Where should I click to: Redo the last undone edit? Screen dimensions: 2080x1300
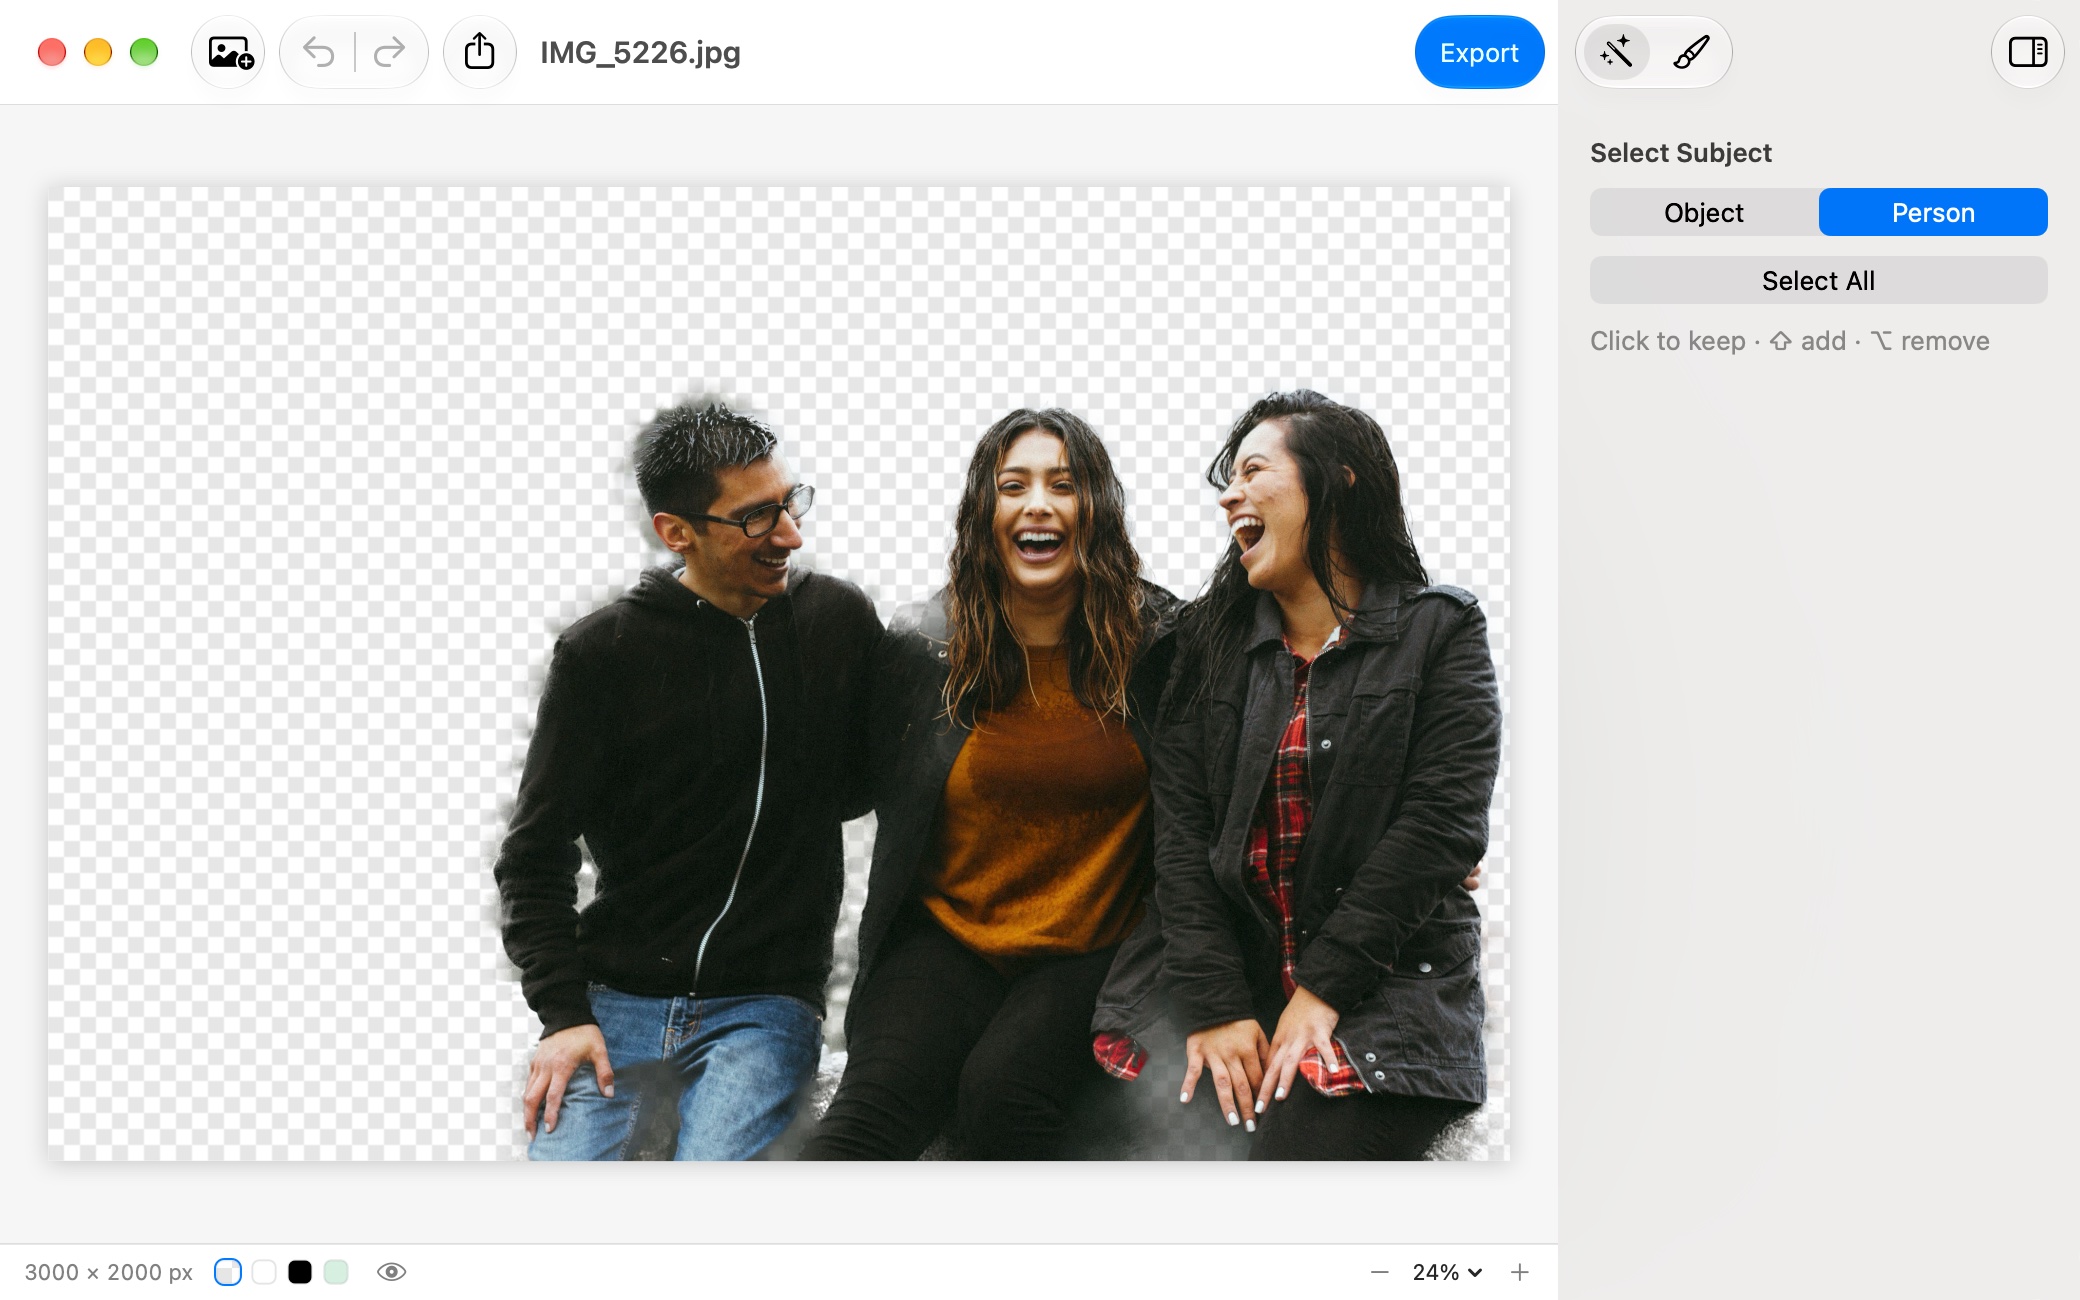[x=389, y=52]
